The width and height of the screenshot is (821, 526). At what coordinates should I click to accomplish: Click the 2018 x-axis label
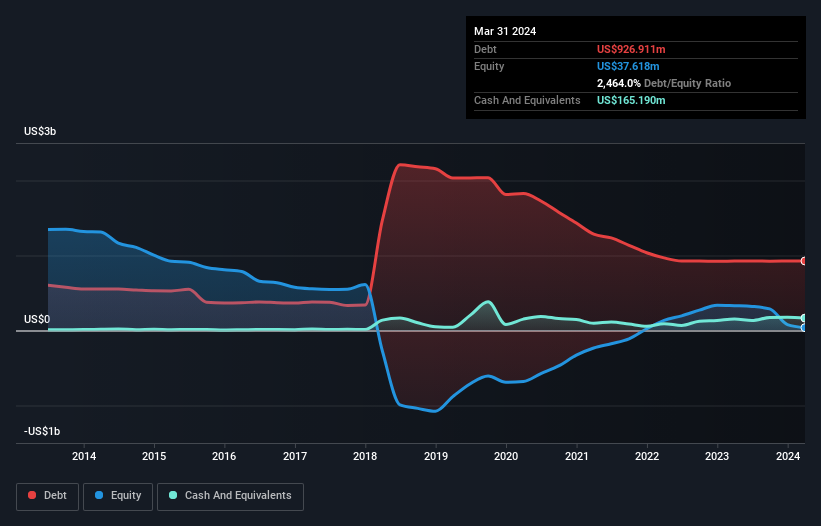(365, 456)
